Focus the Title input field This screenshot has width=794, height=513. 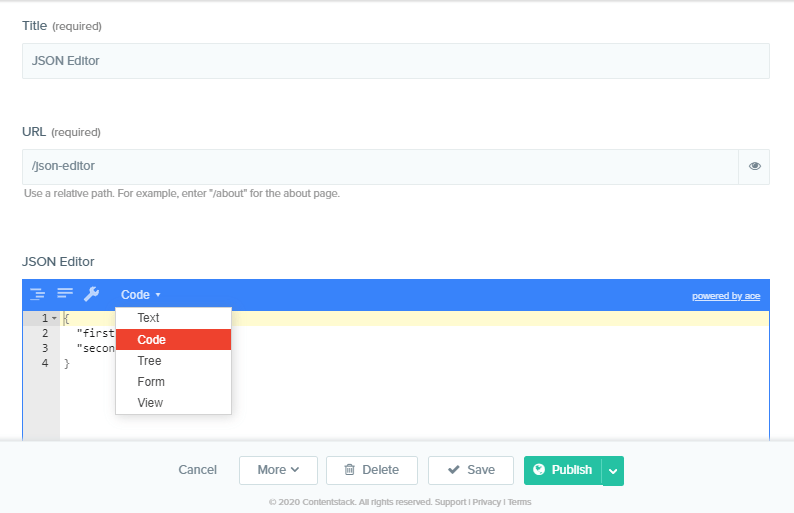click(395, 61)
